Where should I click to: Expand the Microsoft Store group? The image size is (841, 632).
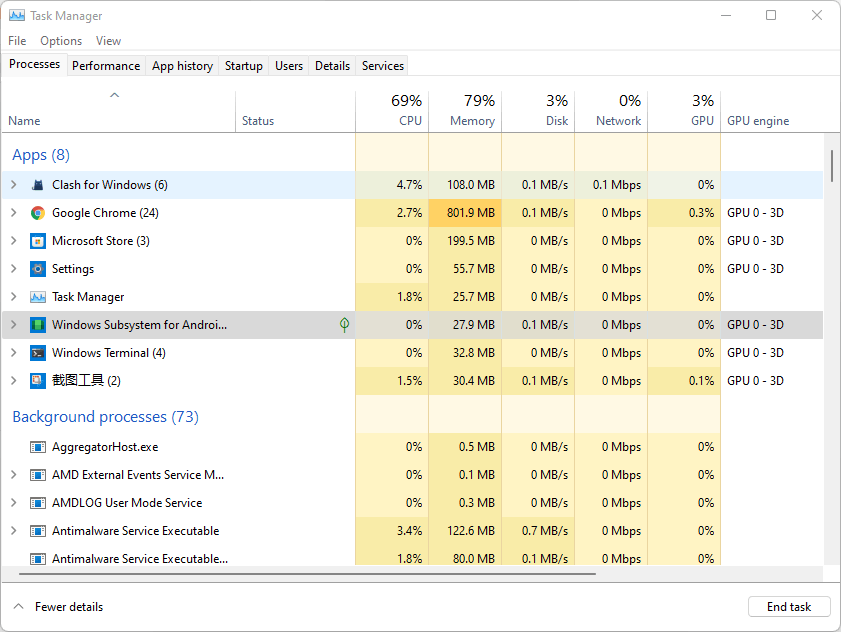click(x=14, y=240)
